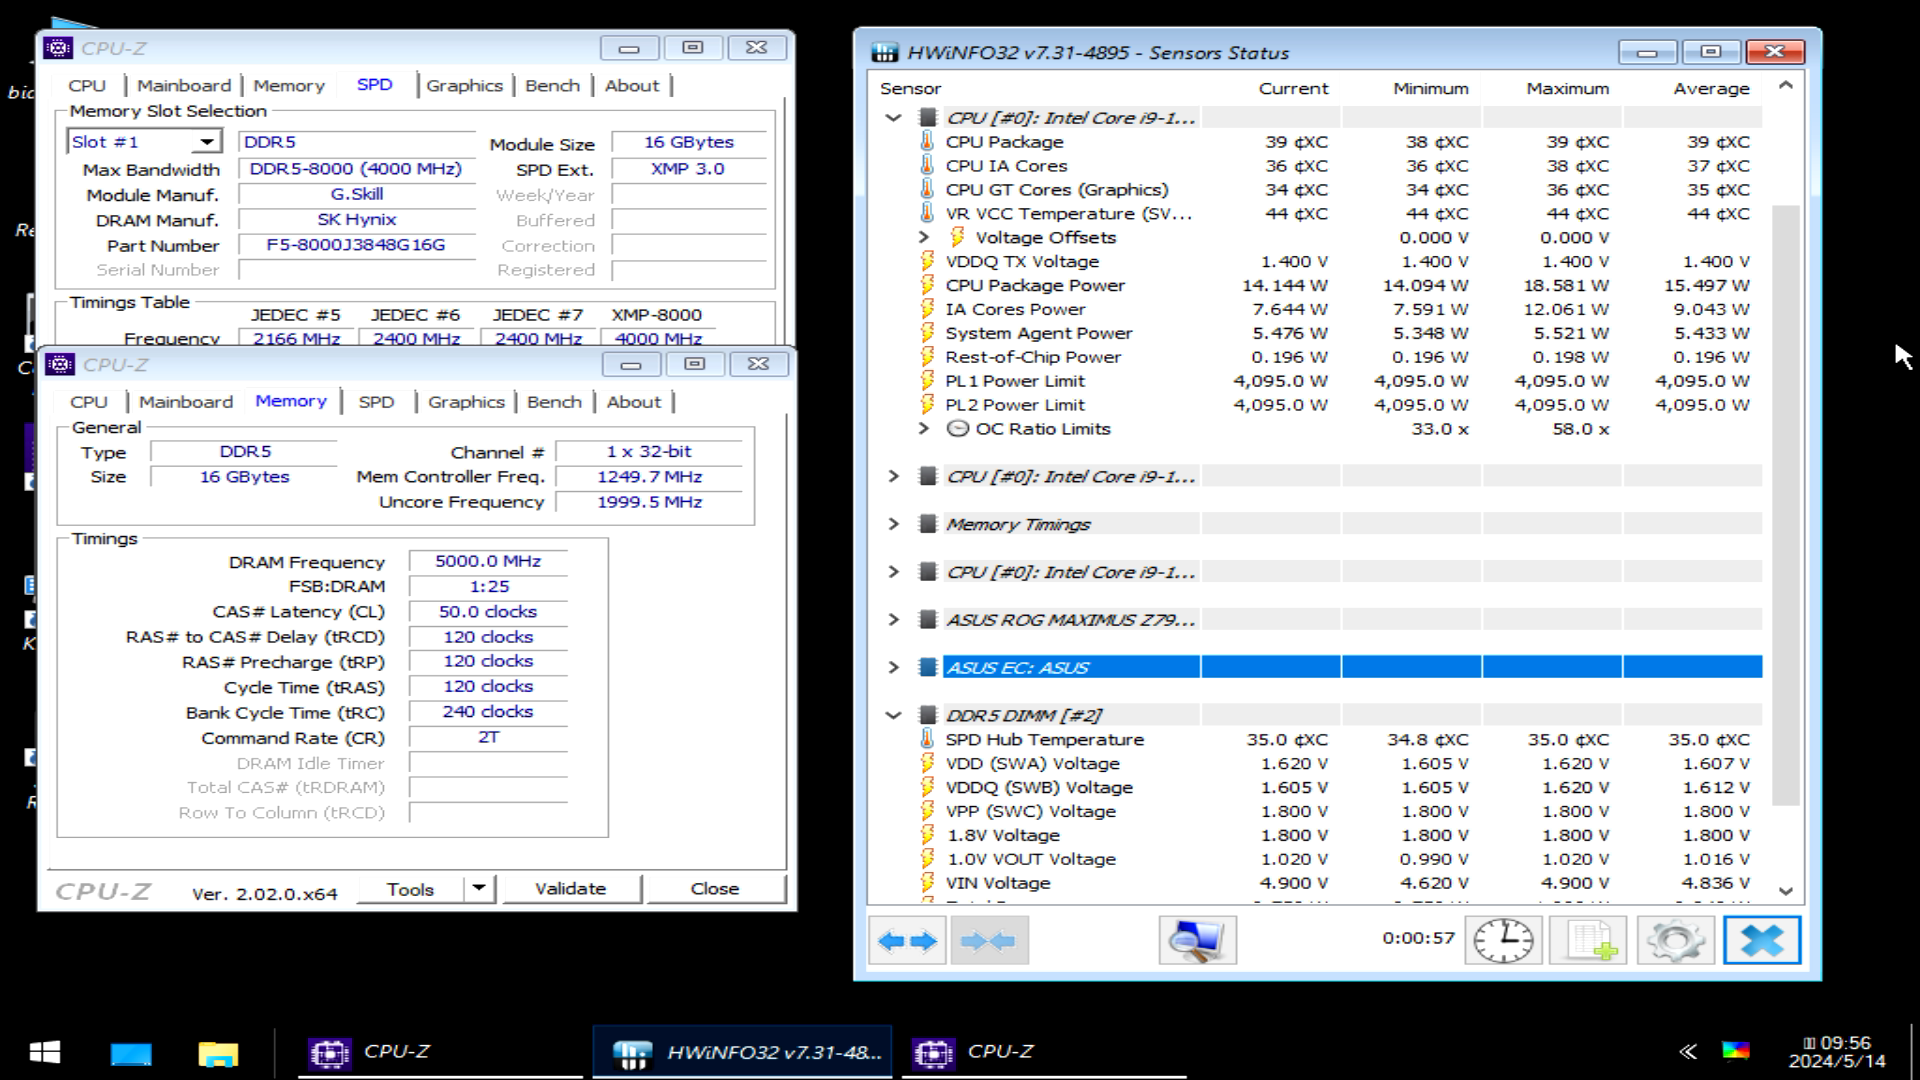Switch to the Mainboard tab in lower CPU-Z

point(186,402)
